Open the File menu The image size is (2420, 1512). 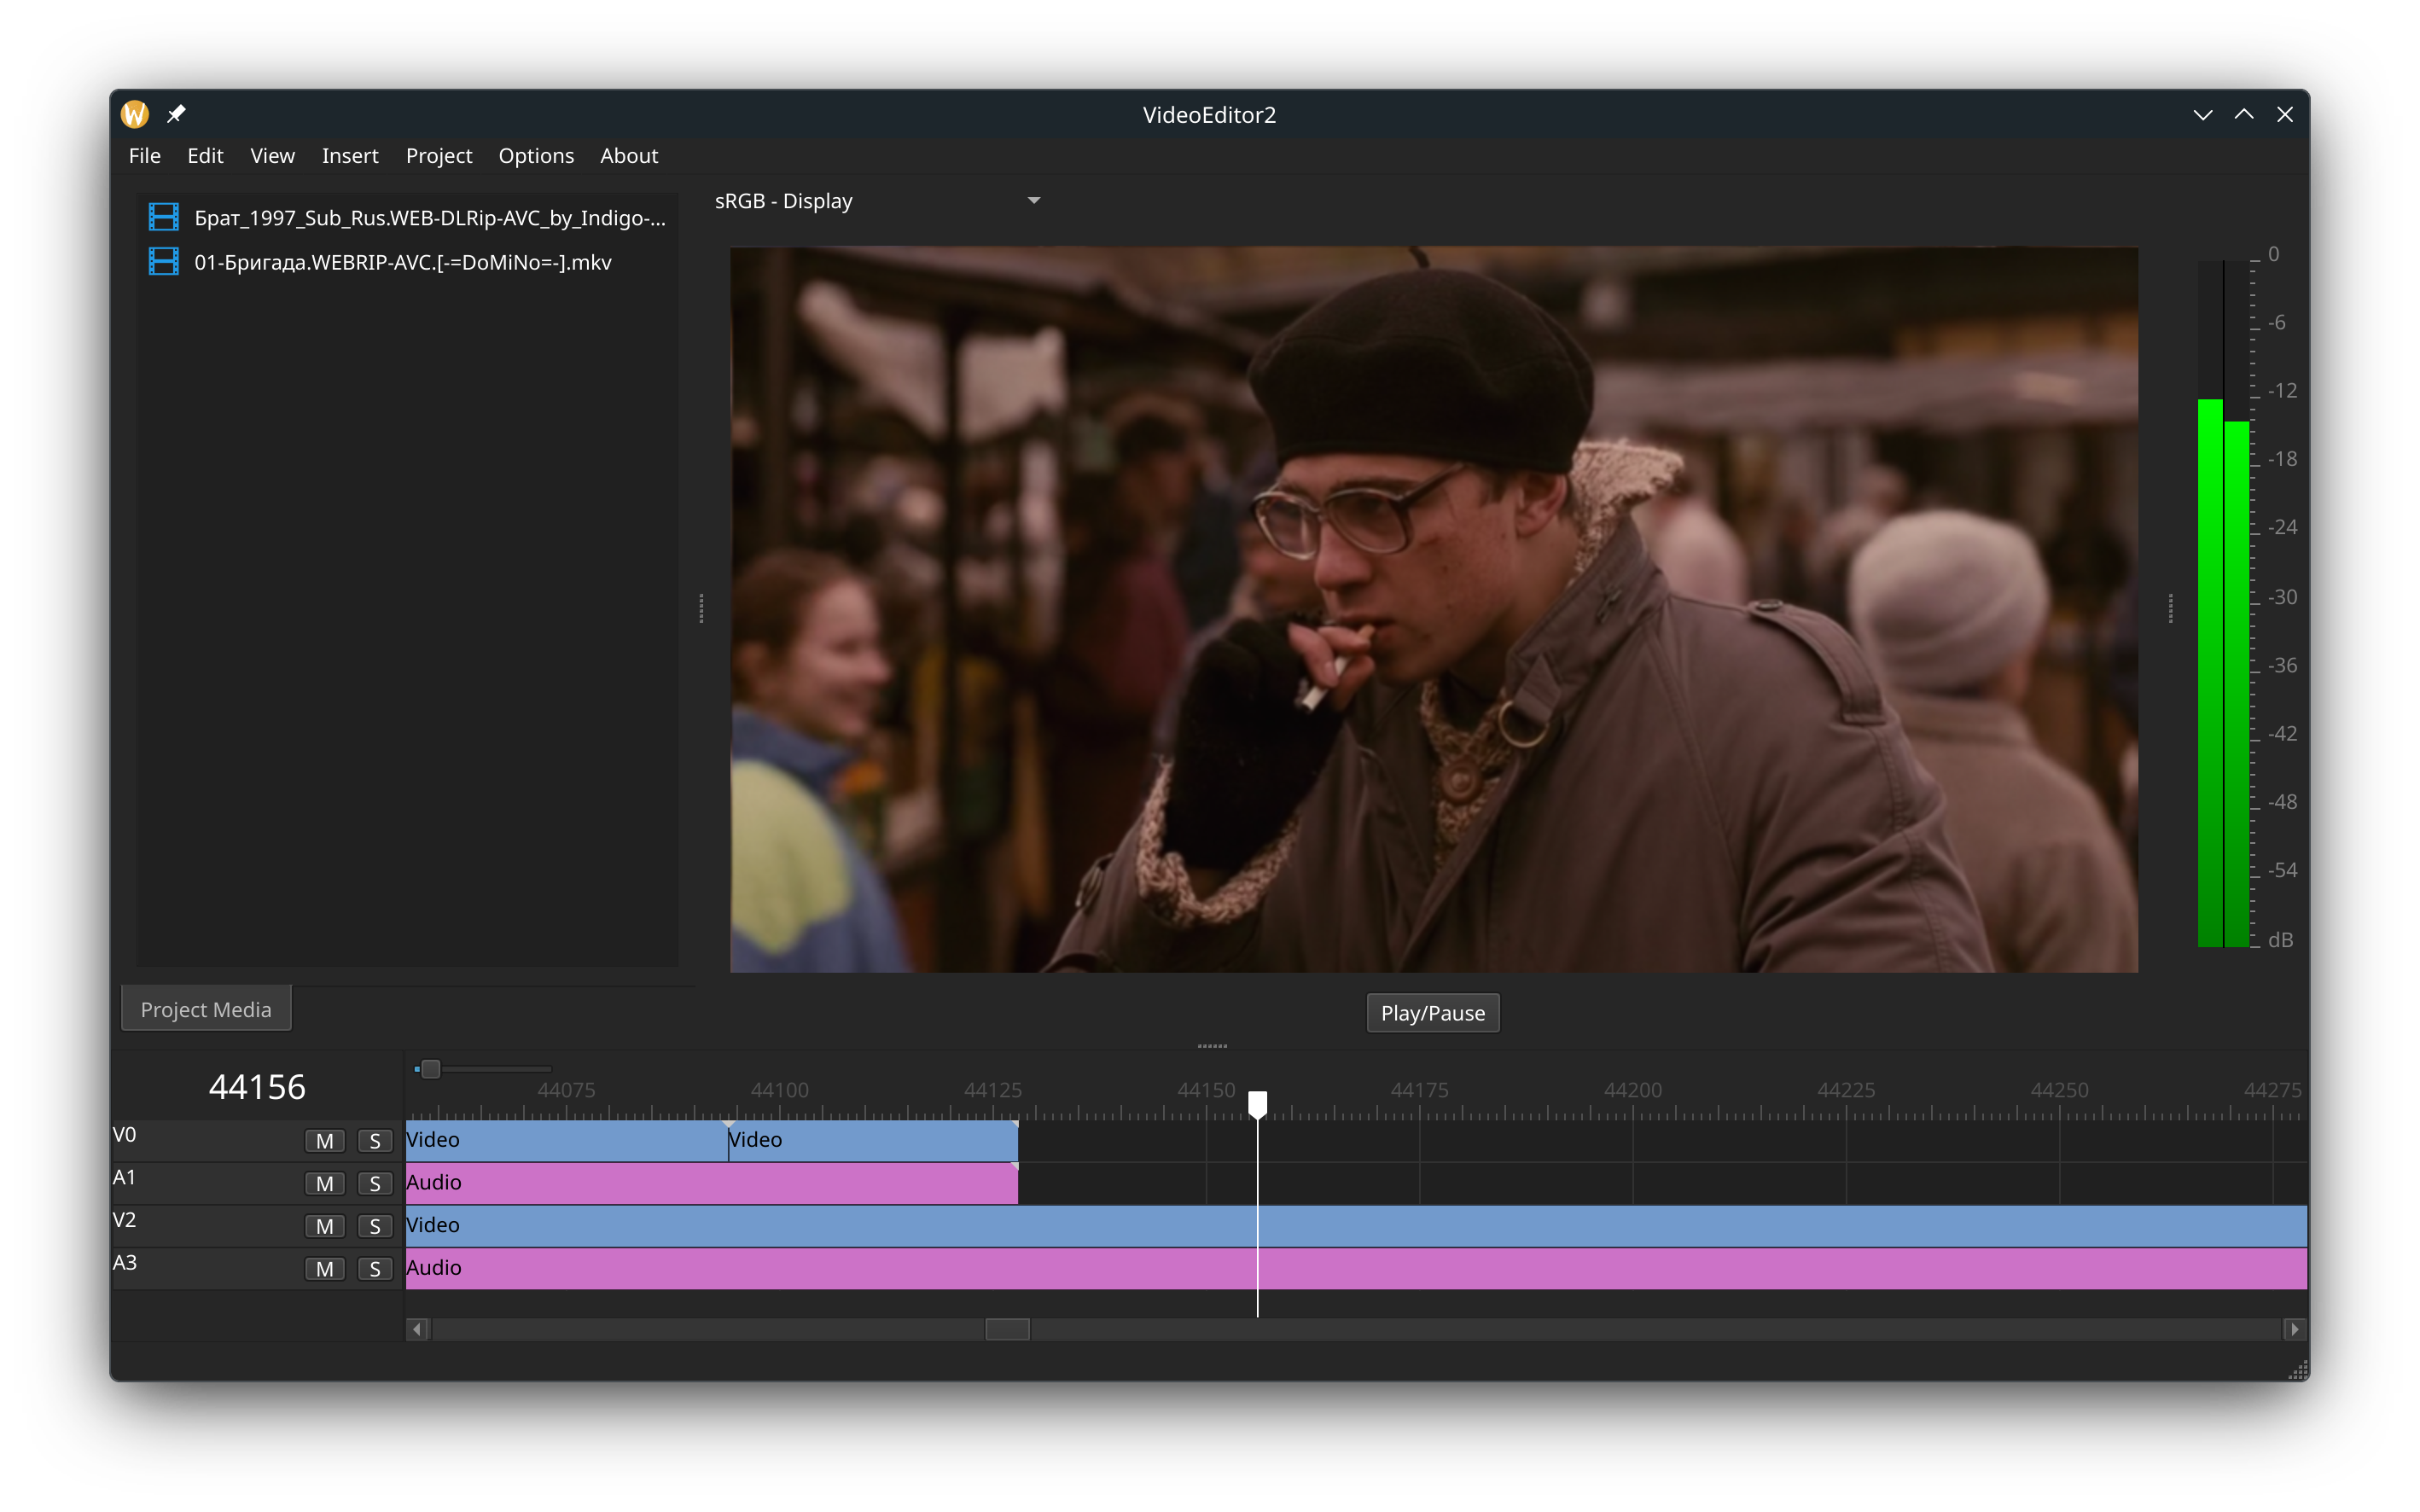(144, 156)
